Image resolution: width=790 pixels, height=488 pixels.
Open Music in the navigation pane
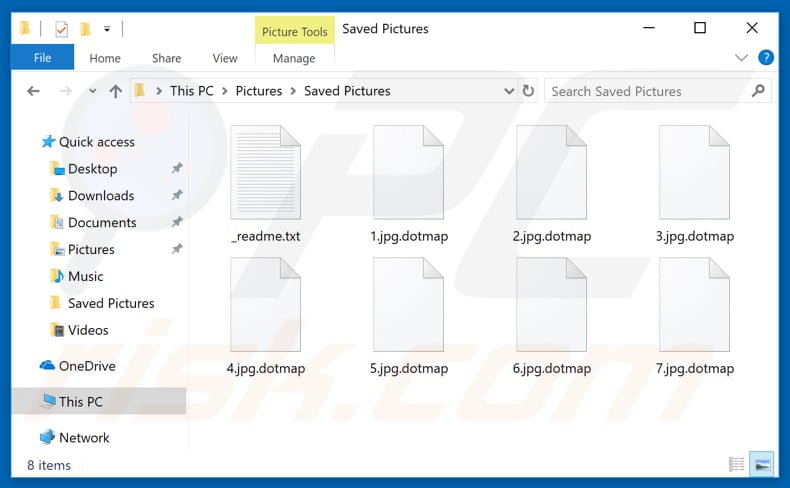pyautogui.click(x=85, y=276)
